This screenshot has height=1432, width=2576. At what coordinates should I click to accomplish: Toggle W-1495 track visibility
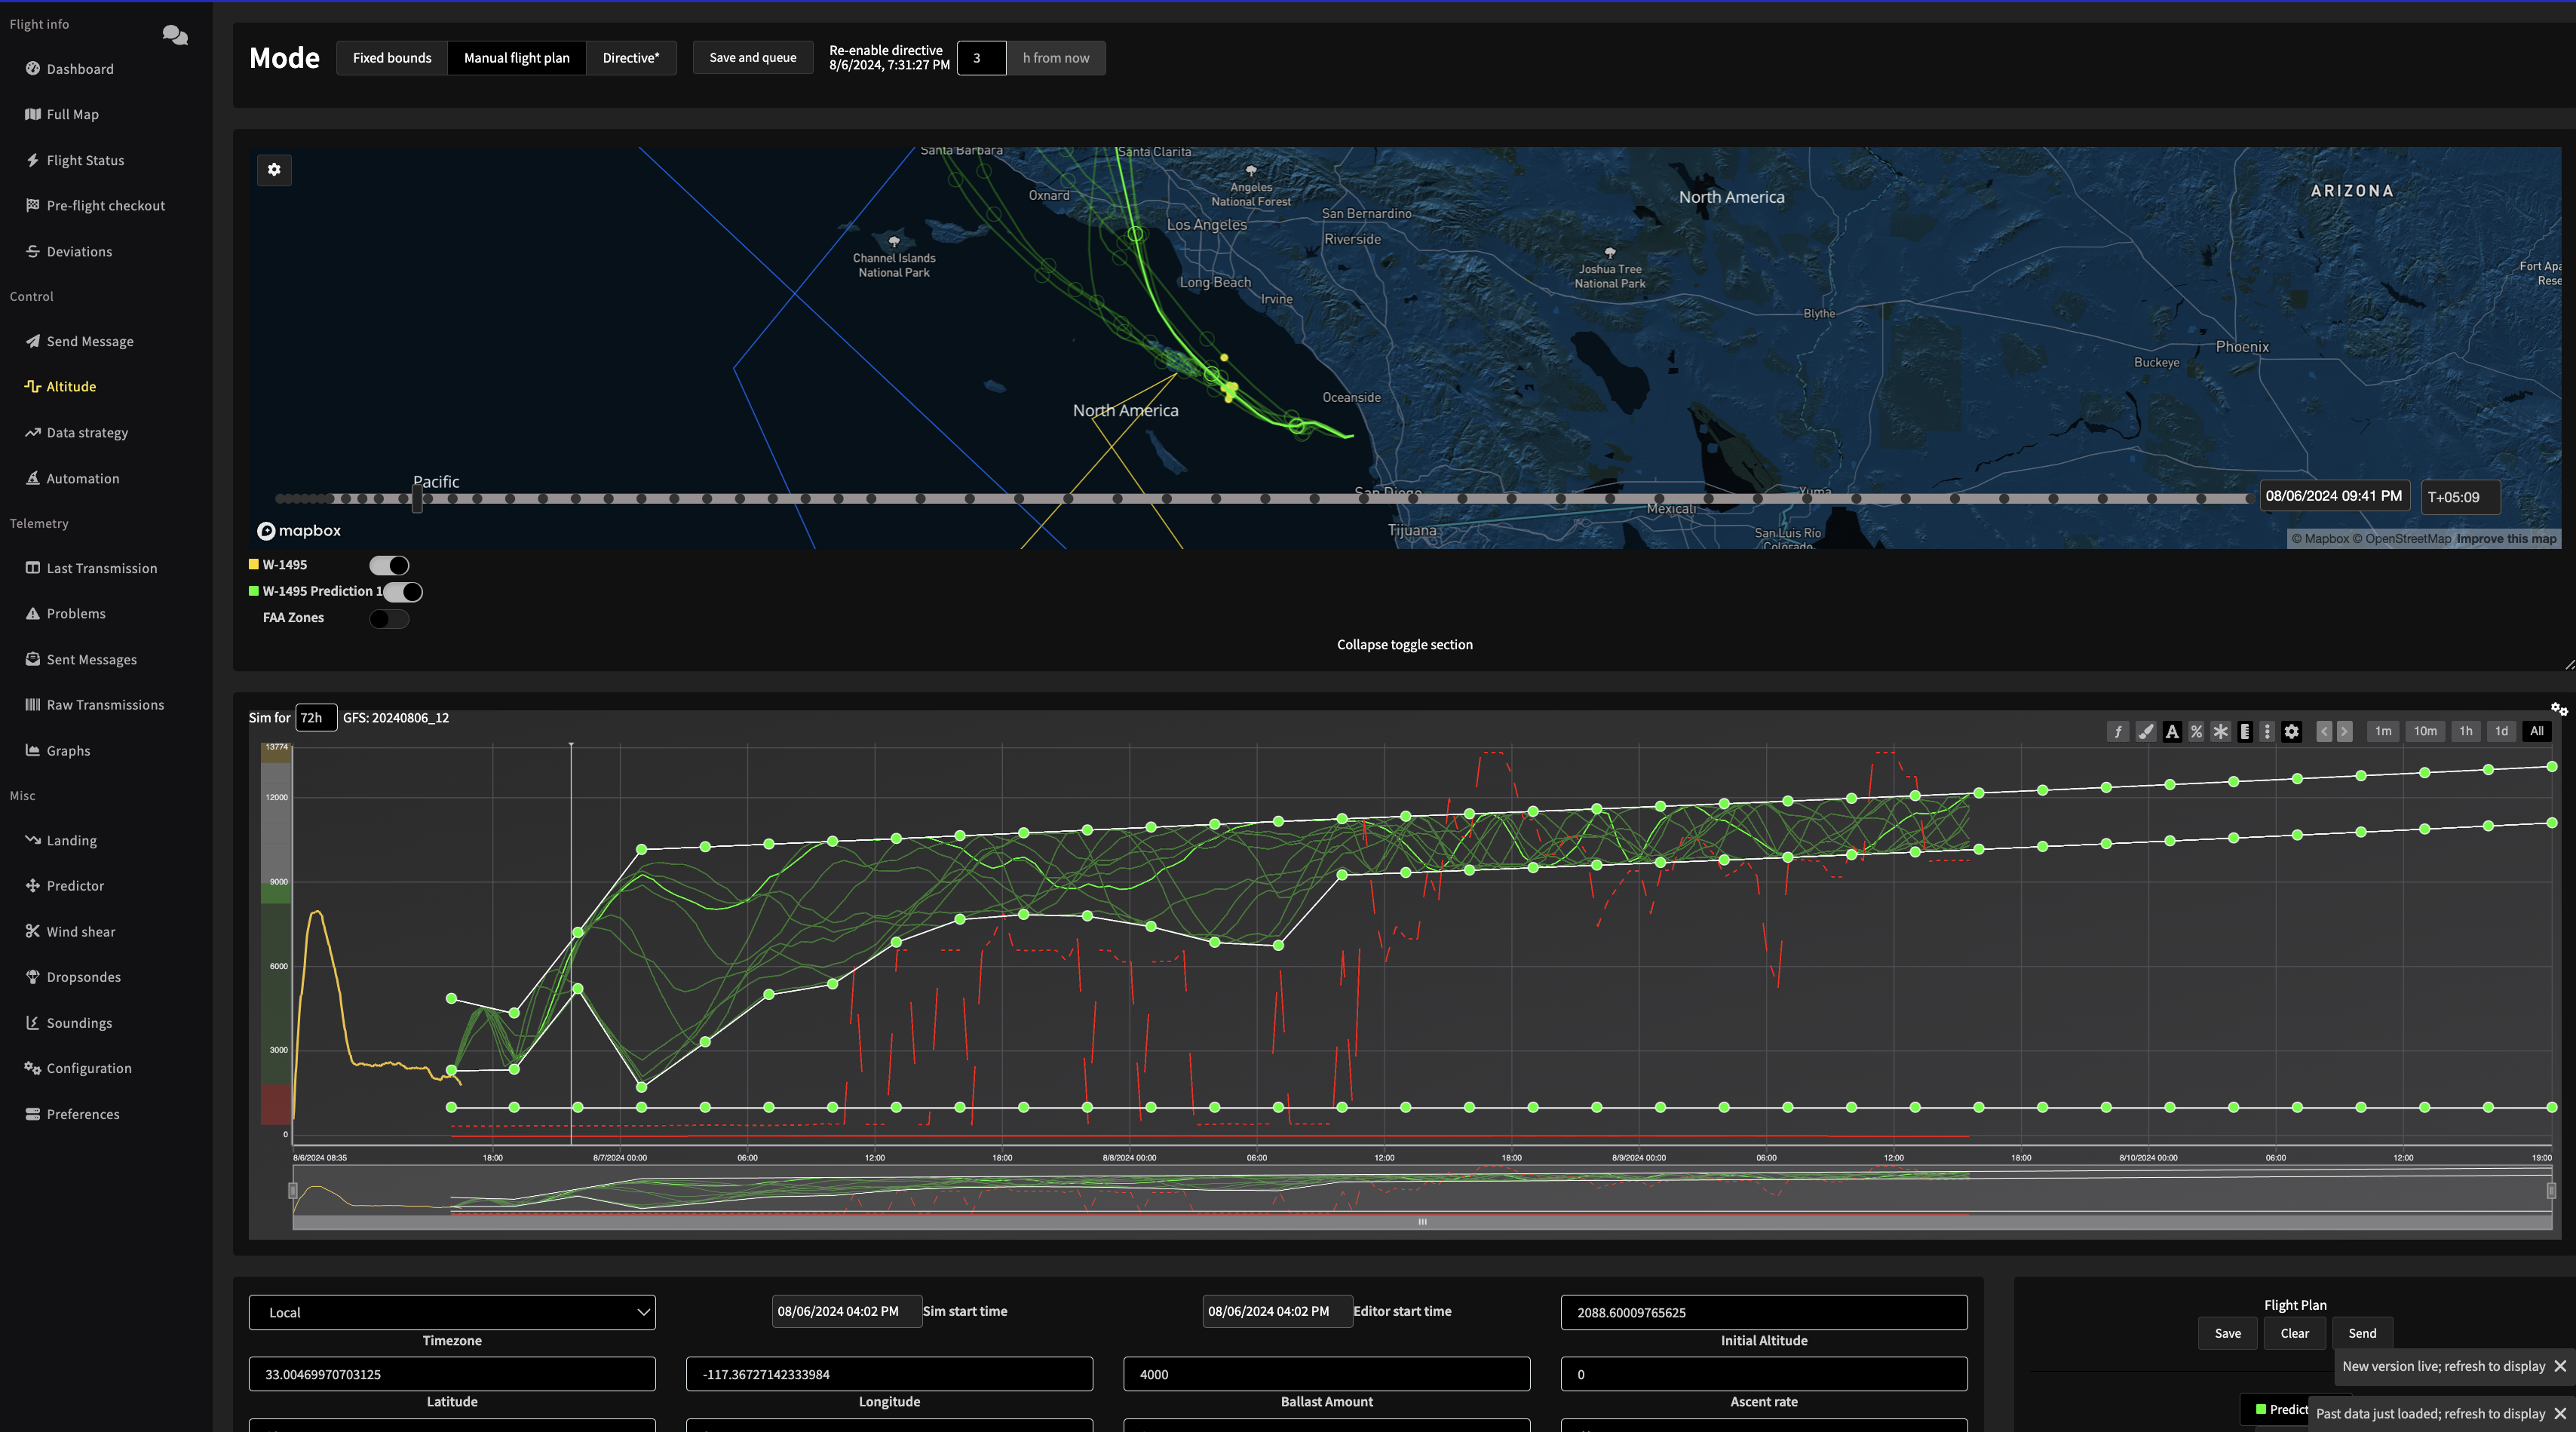click(x=389, y=565)
